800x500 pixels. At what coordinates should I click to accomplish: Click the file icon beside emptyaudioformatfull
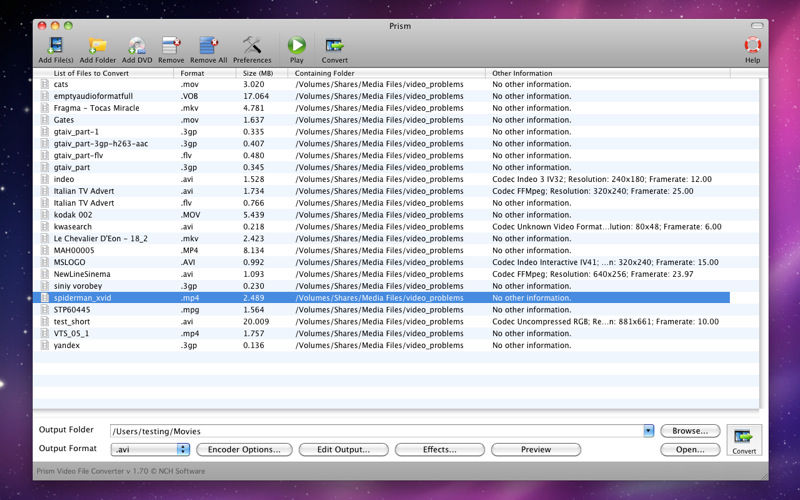pyautogui.click(x=45, y=96)
